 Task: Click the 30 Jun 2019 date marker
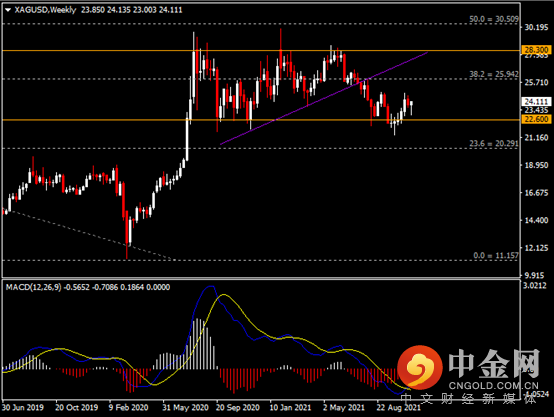click(x=23, y=407)
